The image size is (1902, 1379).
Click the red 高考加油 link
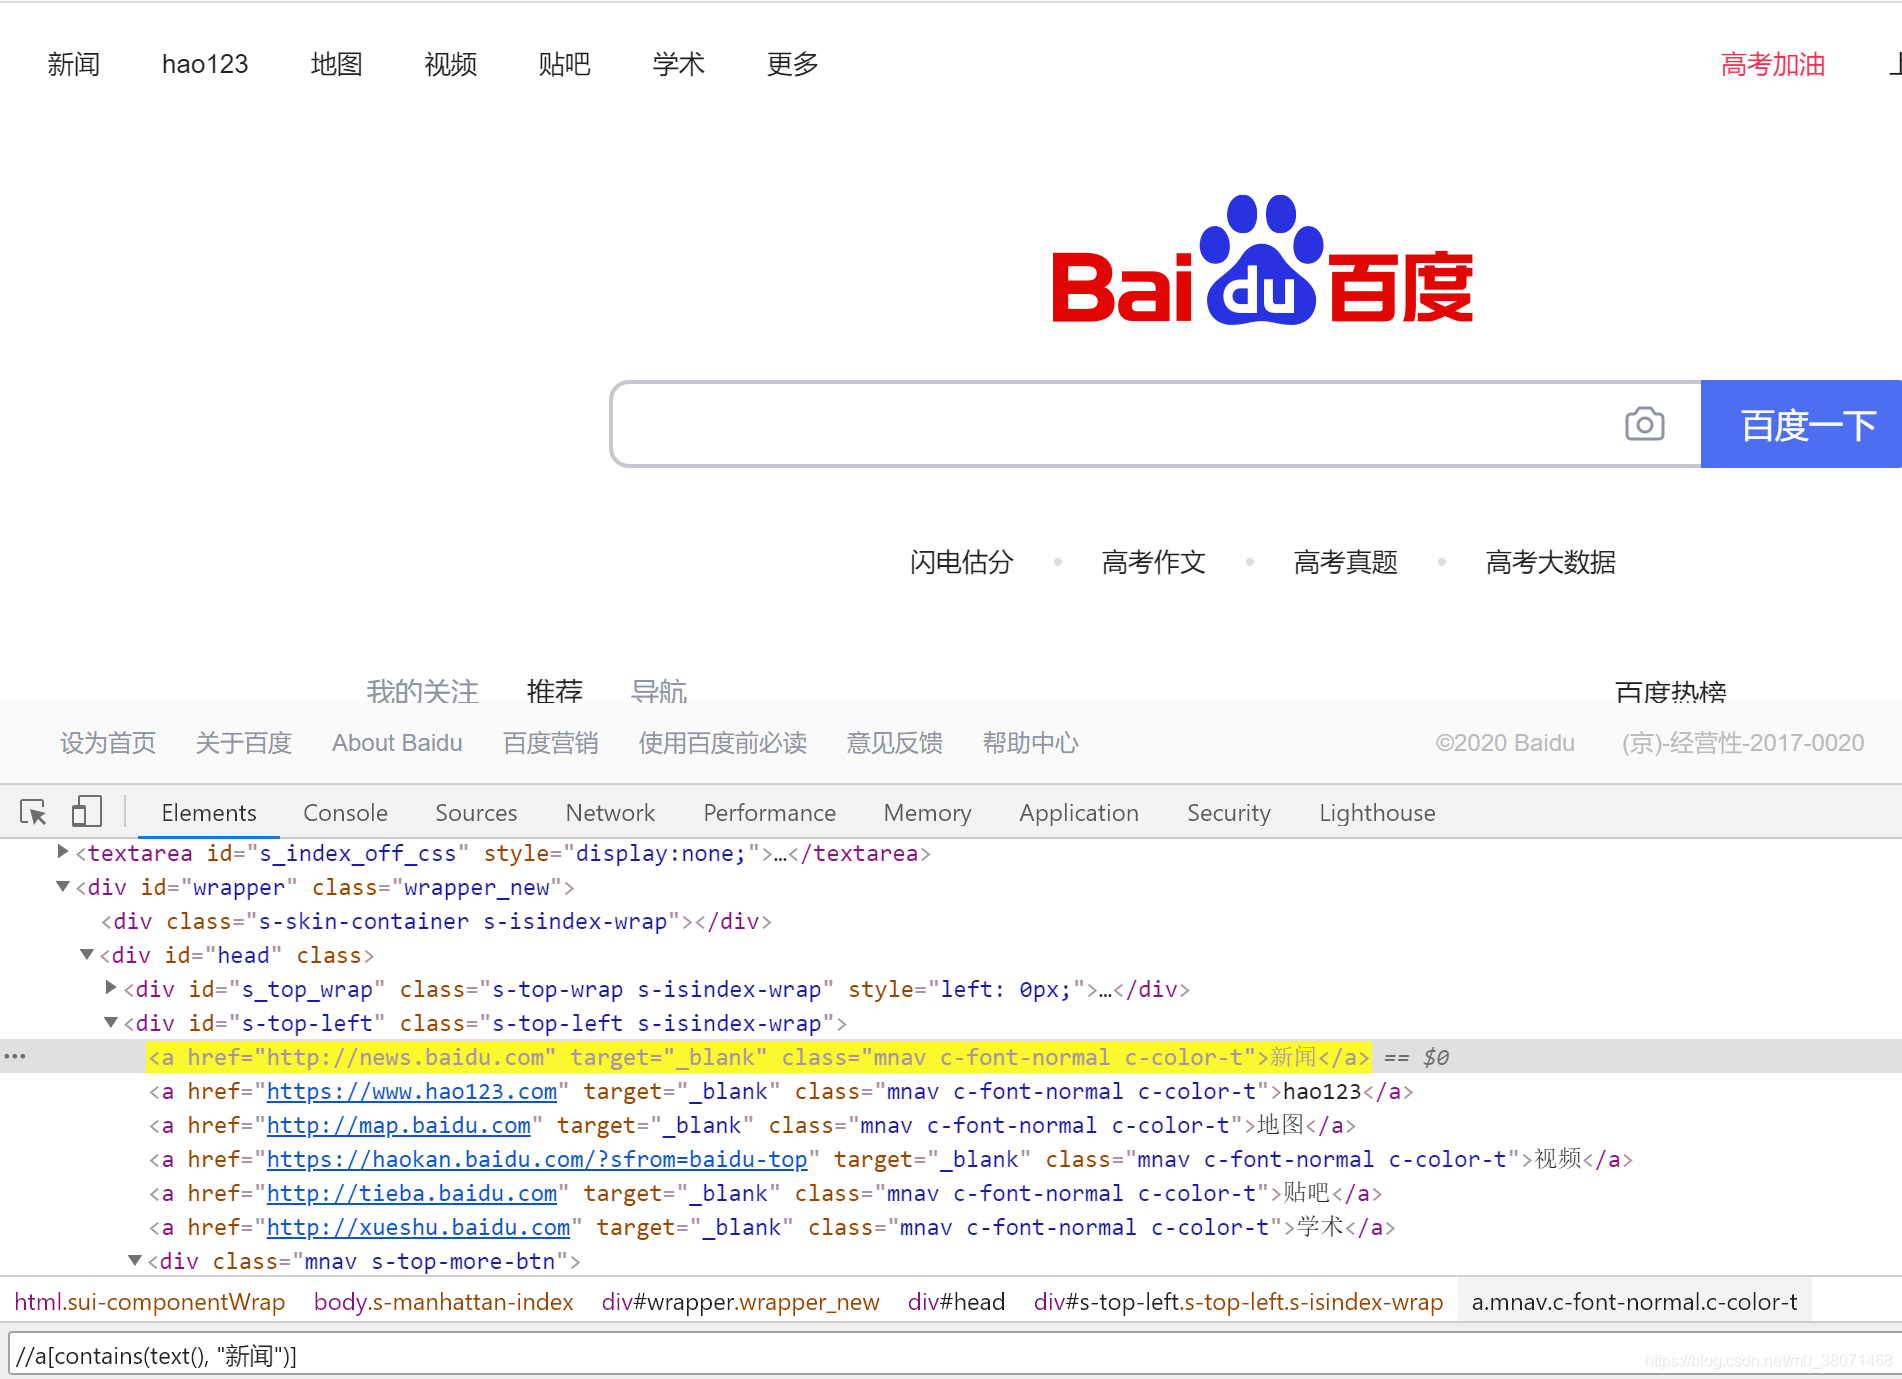click(x=1772, y=64)
